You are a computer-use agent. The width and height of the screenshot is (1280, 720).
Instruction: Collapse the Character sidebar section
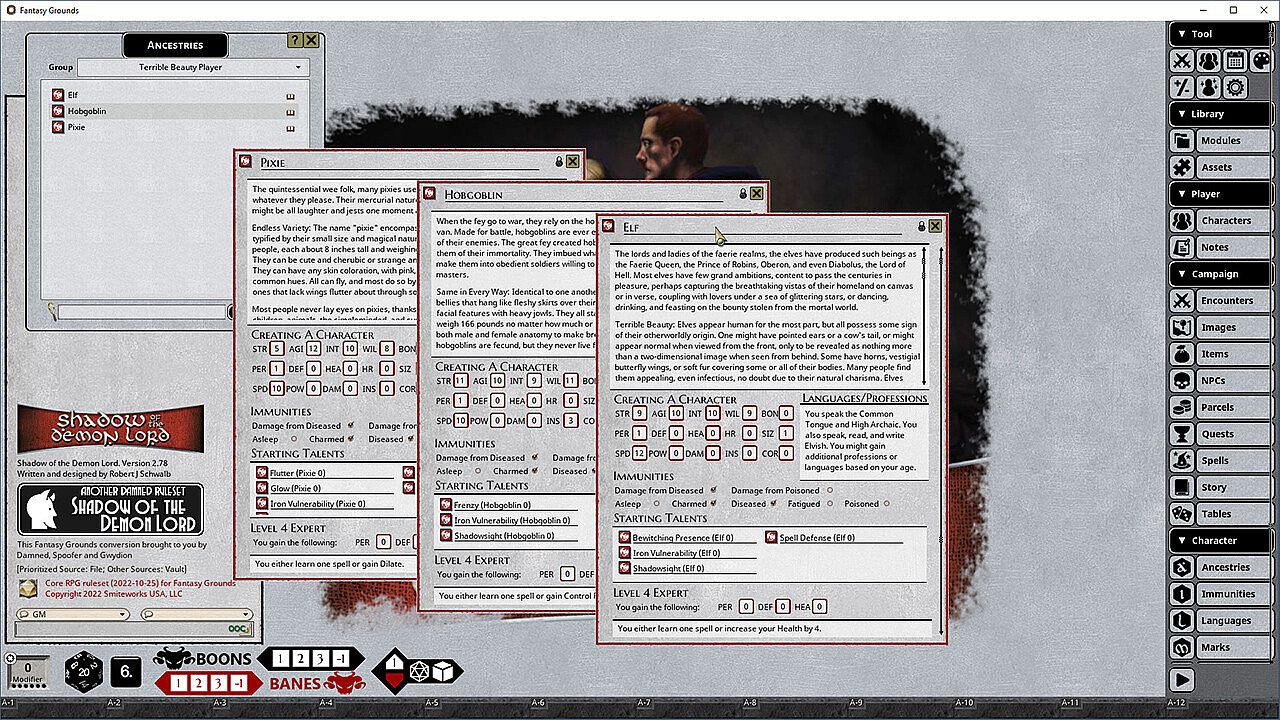(1220, 541)
